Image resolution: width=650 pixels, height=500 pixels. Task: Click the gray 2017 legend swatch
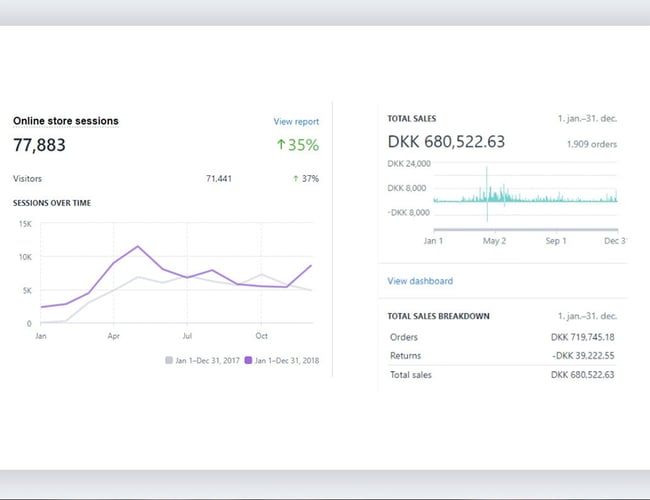(x=167, y=360)
